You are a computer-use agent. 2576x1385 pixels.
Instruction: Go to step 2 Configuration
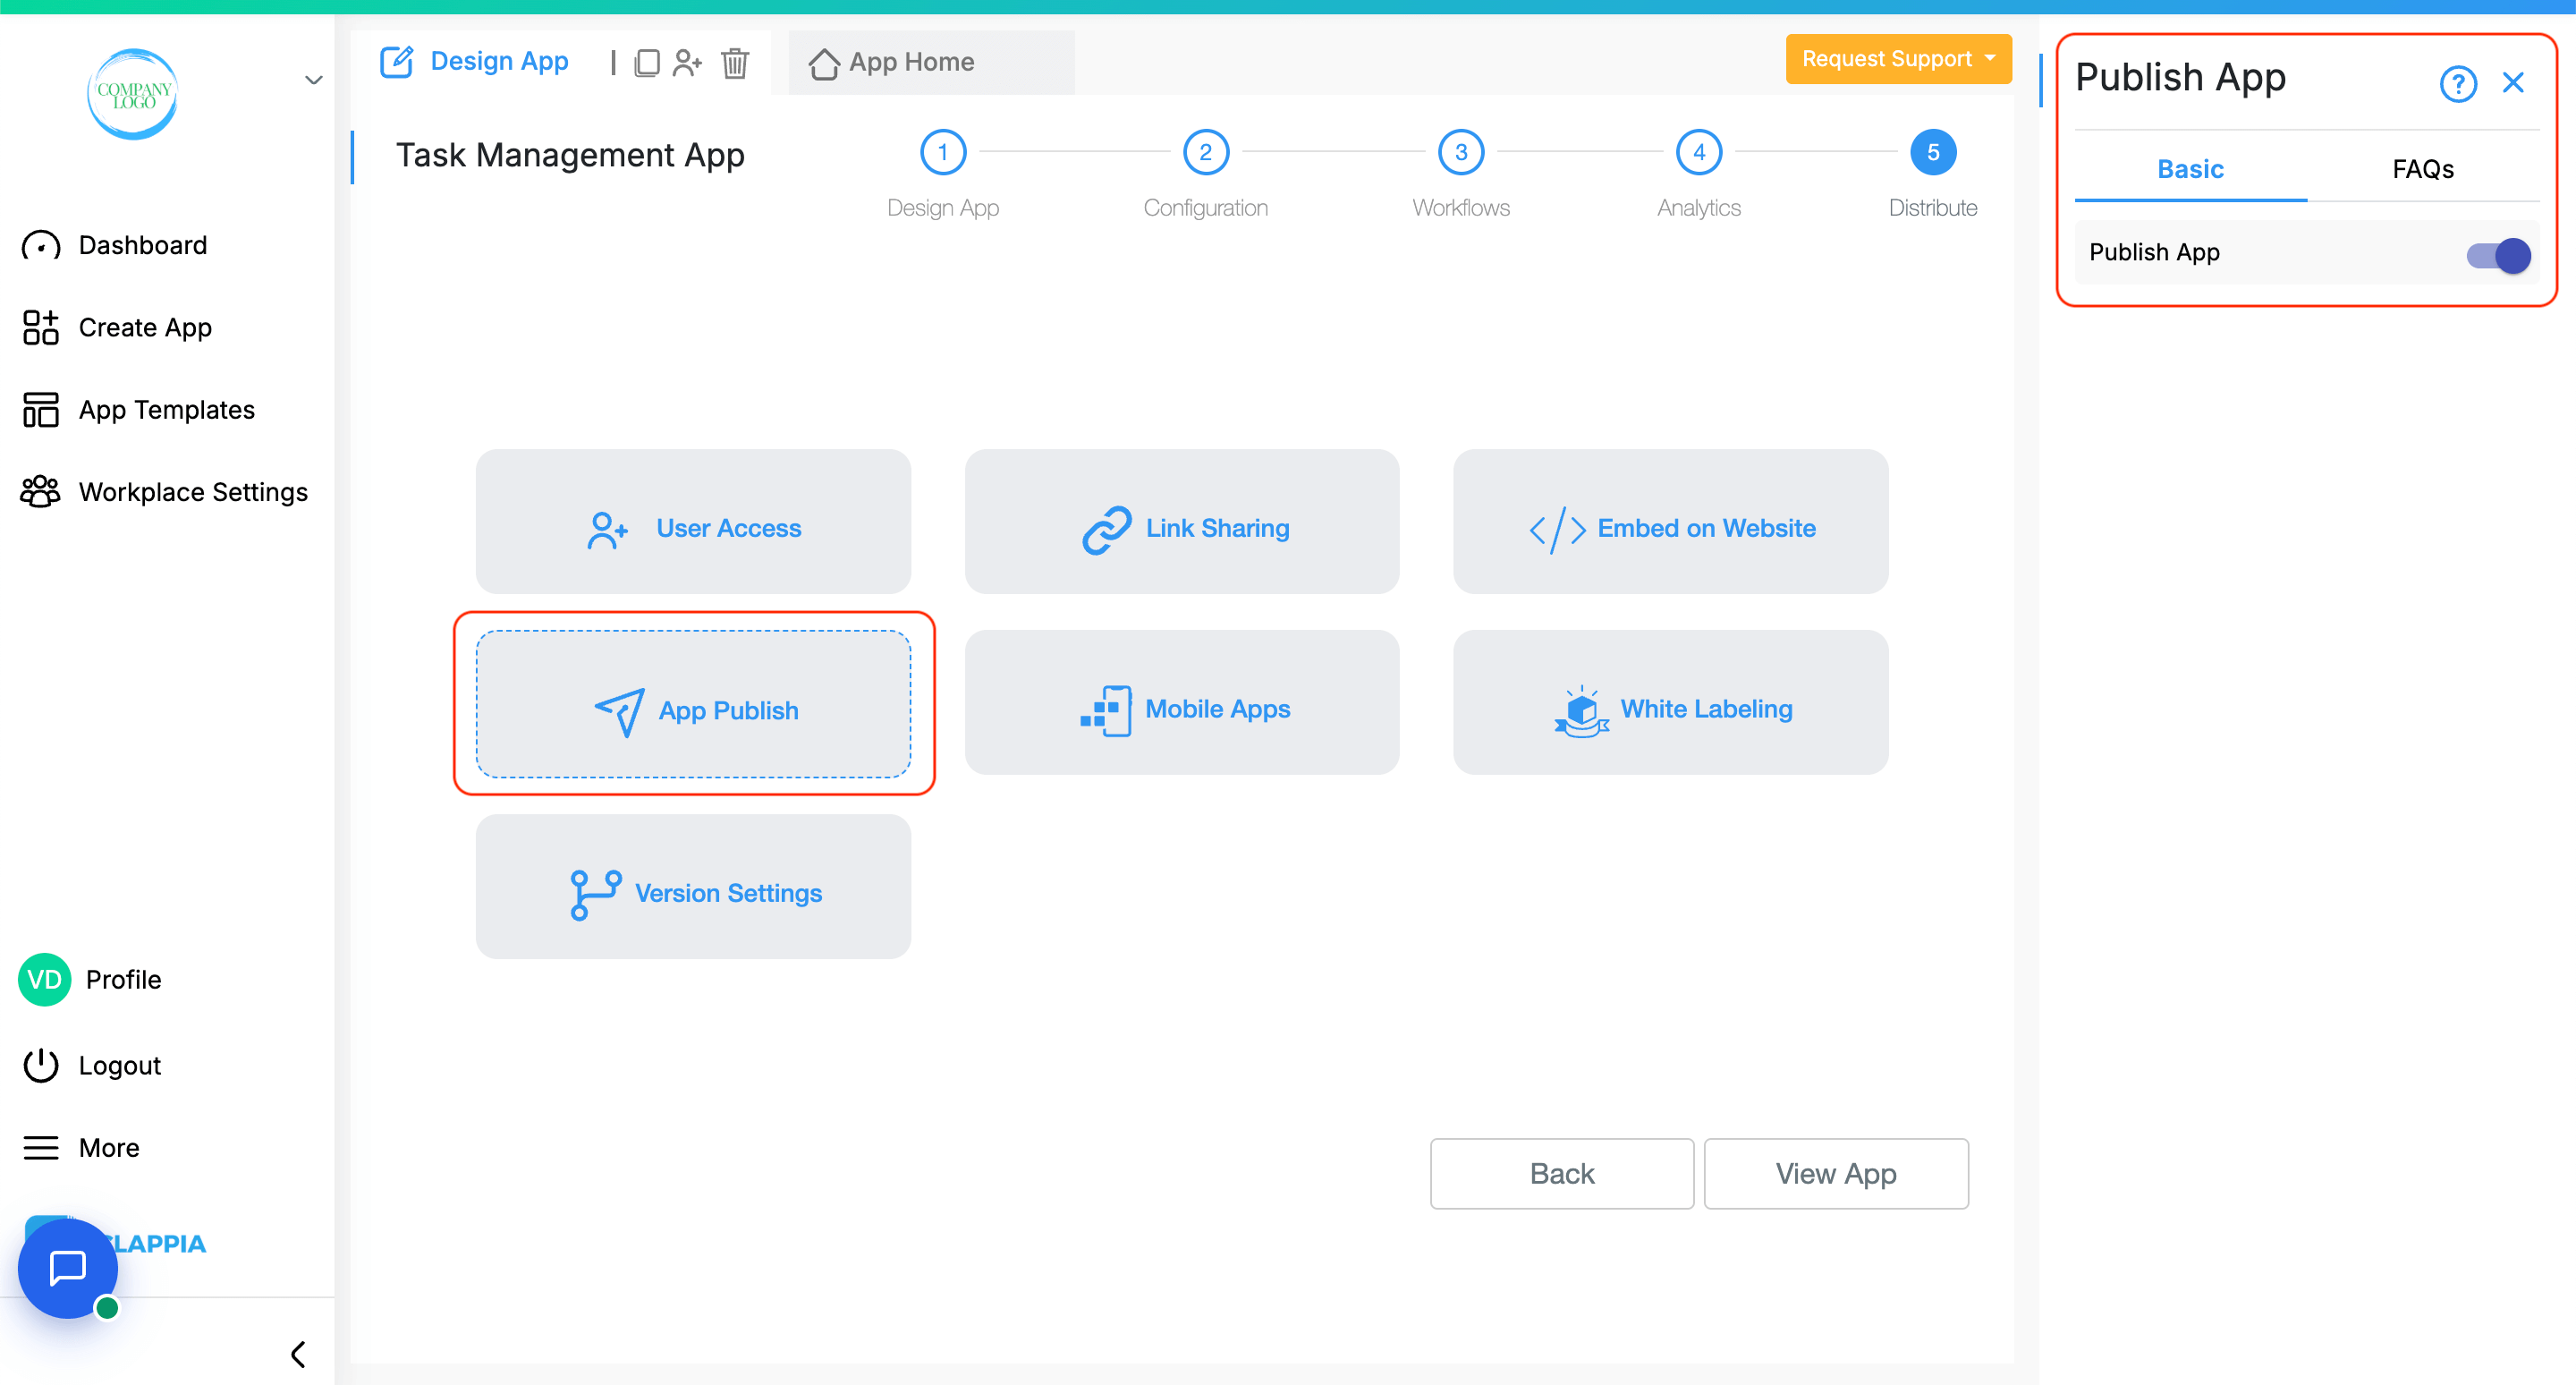pos(1205,152)
